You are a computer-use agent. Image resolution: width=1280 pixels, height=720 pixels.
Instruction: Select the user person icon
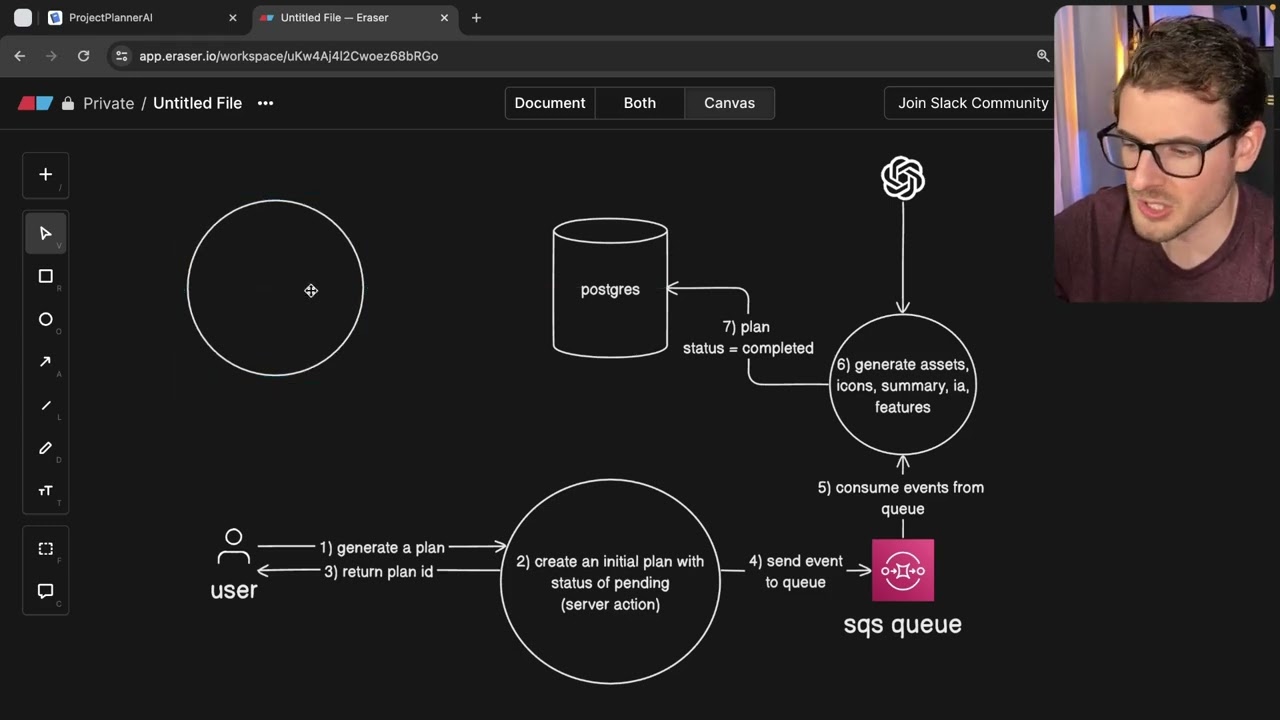pos(233,547)
